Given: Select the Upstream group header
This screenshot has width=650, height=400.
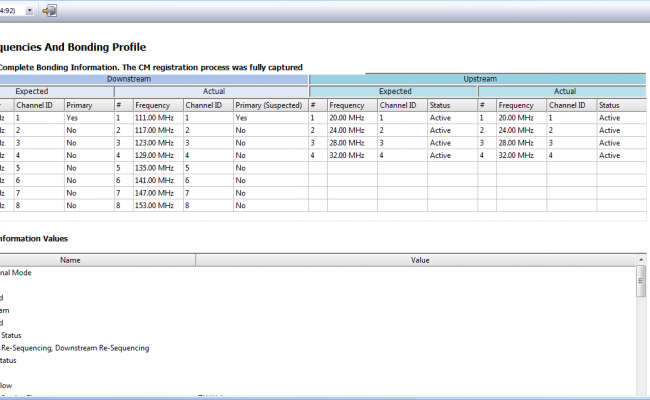Looking at the screenshot, I should coord(479,78).
